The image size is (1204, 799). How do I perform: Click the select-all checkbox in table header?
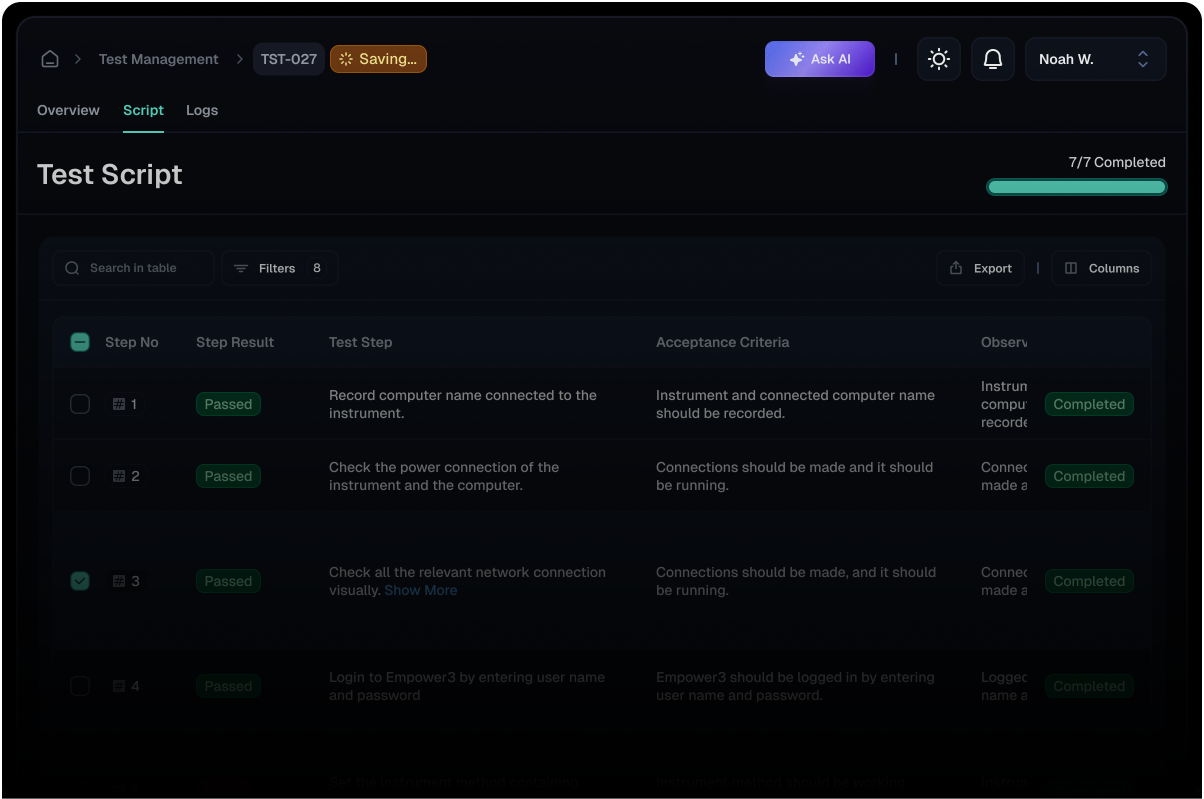pyautogui.click(x=79, y=341)
